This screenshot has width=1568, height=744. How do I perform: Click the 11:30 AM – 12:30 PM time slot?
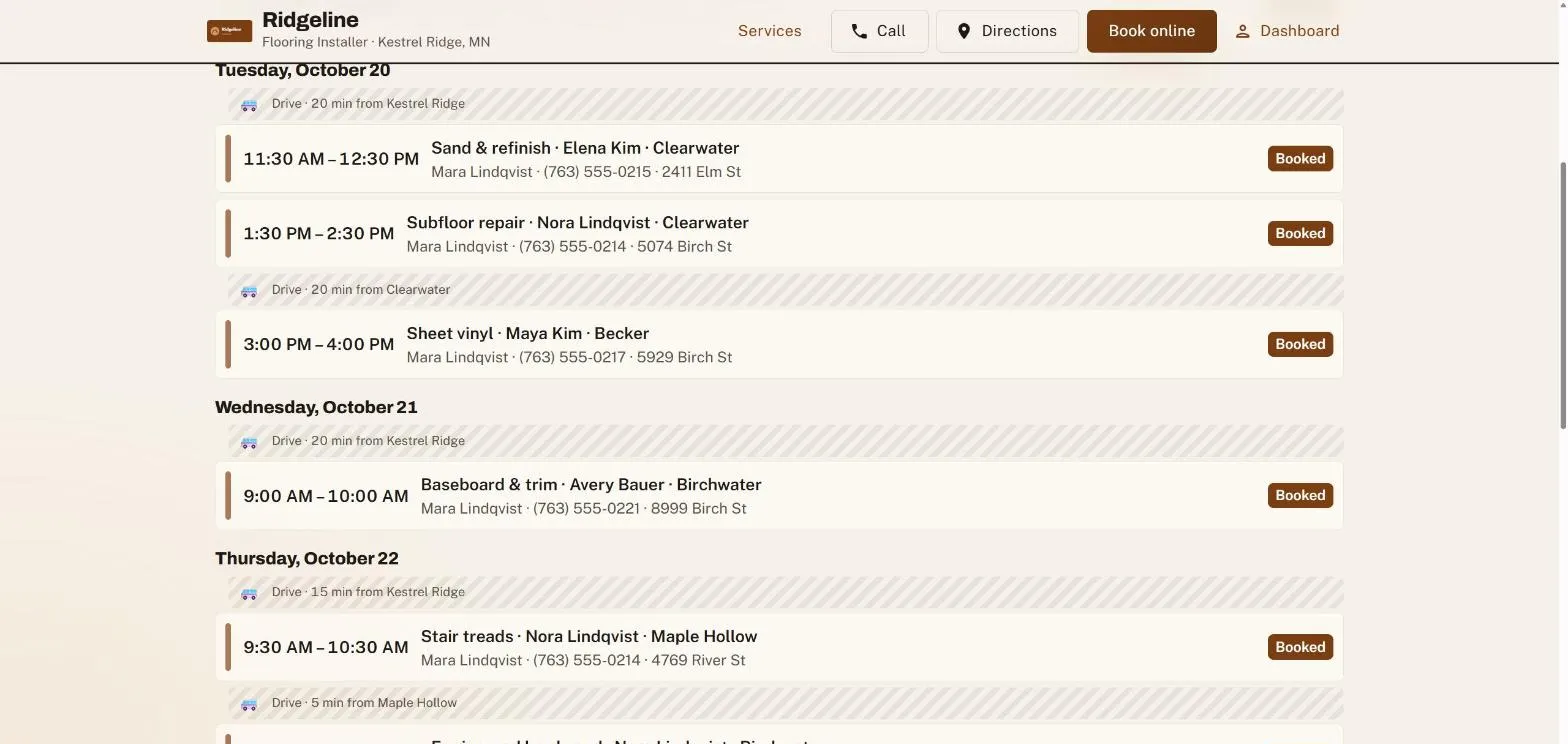[331, 159]
